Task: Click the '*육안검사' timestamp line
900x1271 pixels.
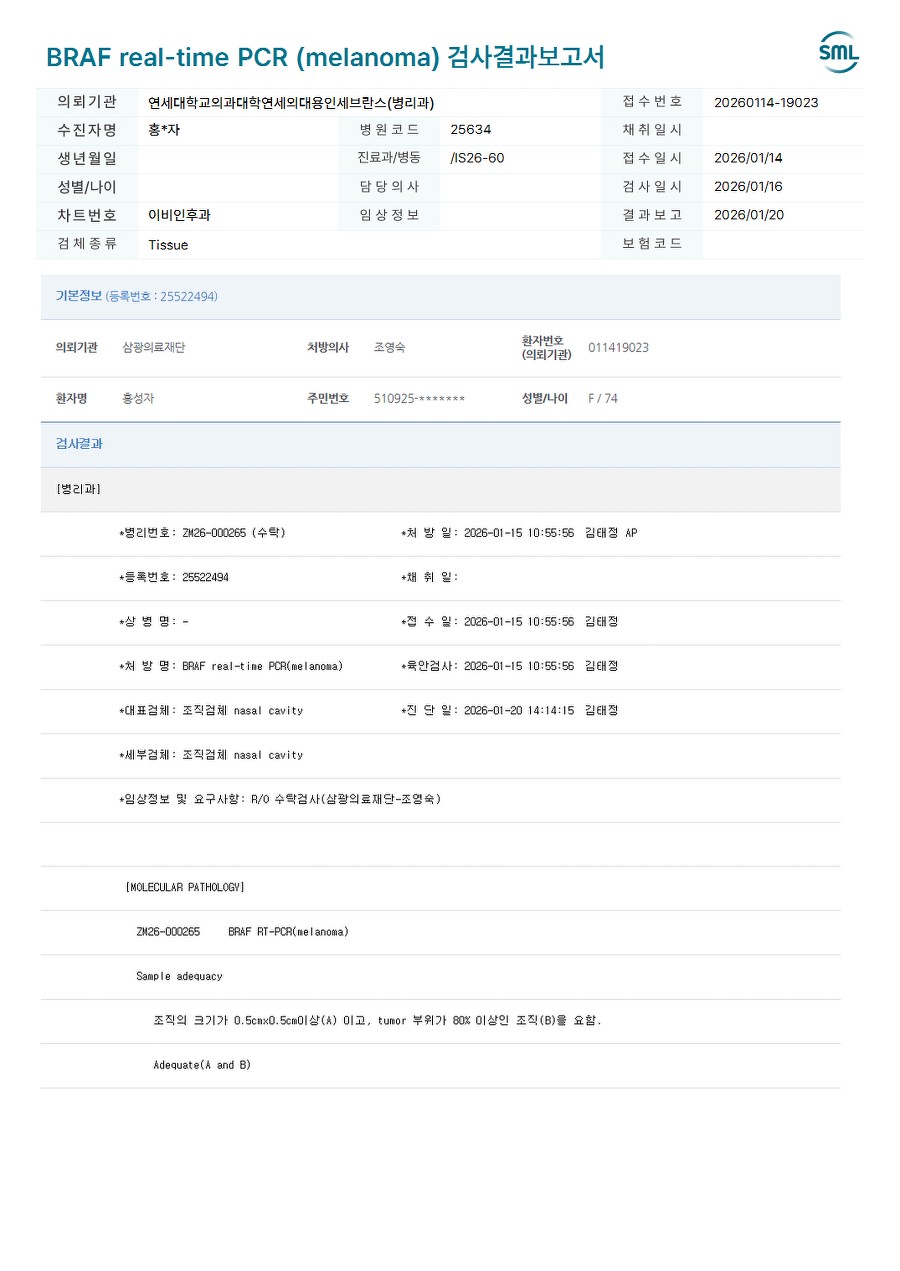Action: pos(510,666)
